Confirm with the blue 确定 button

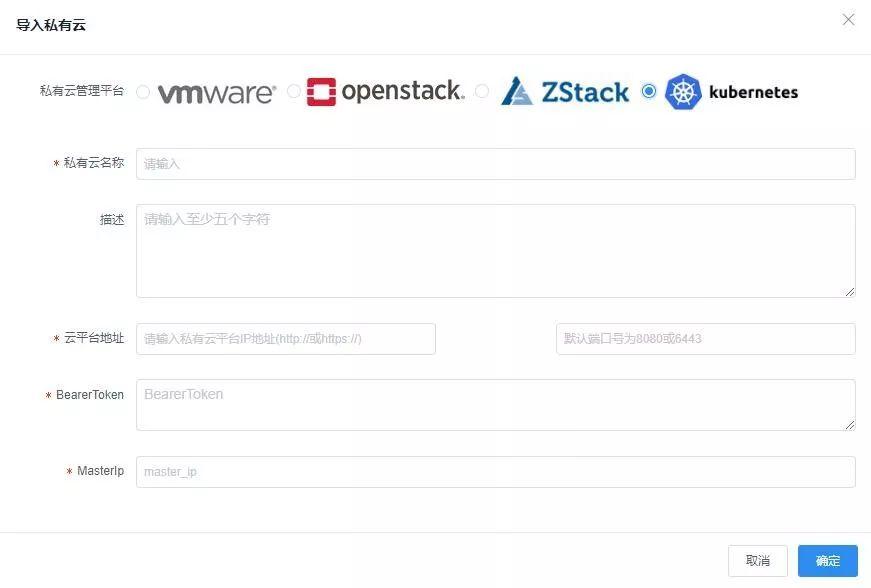(x=827, y=561)
